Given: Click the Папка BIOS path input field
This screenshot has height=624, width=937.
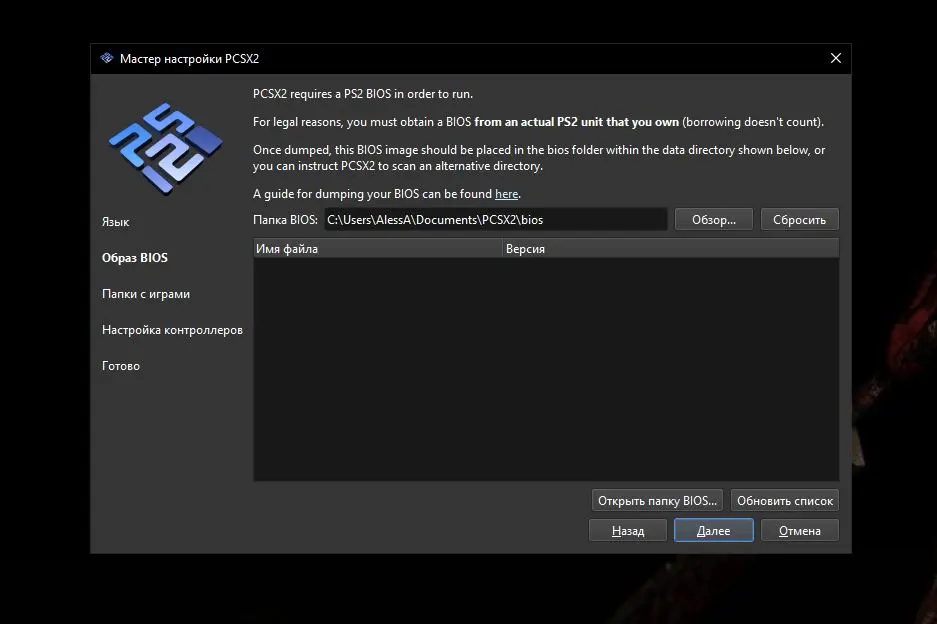Looking at the screenshot, I should (494, 219).
